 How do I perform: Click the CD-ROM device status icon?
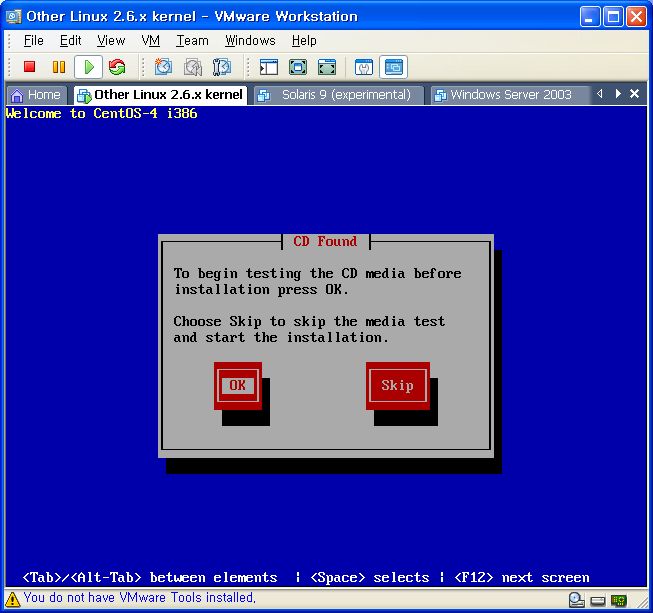pyautogui.click(x=577, y=600)
